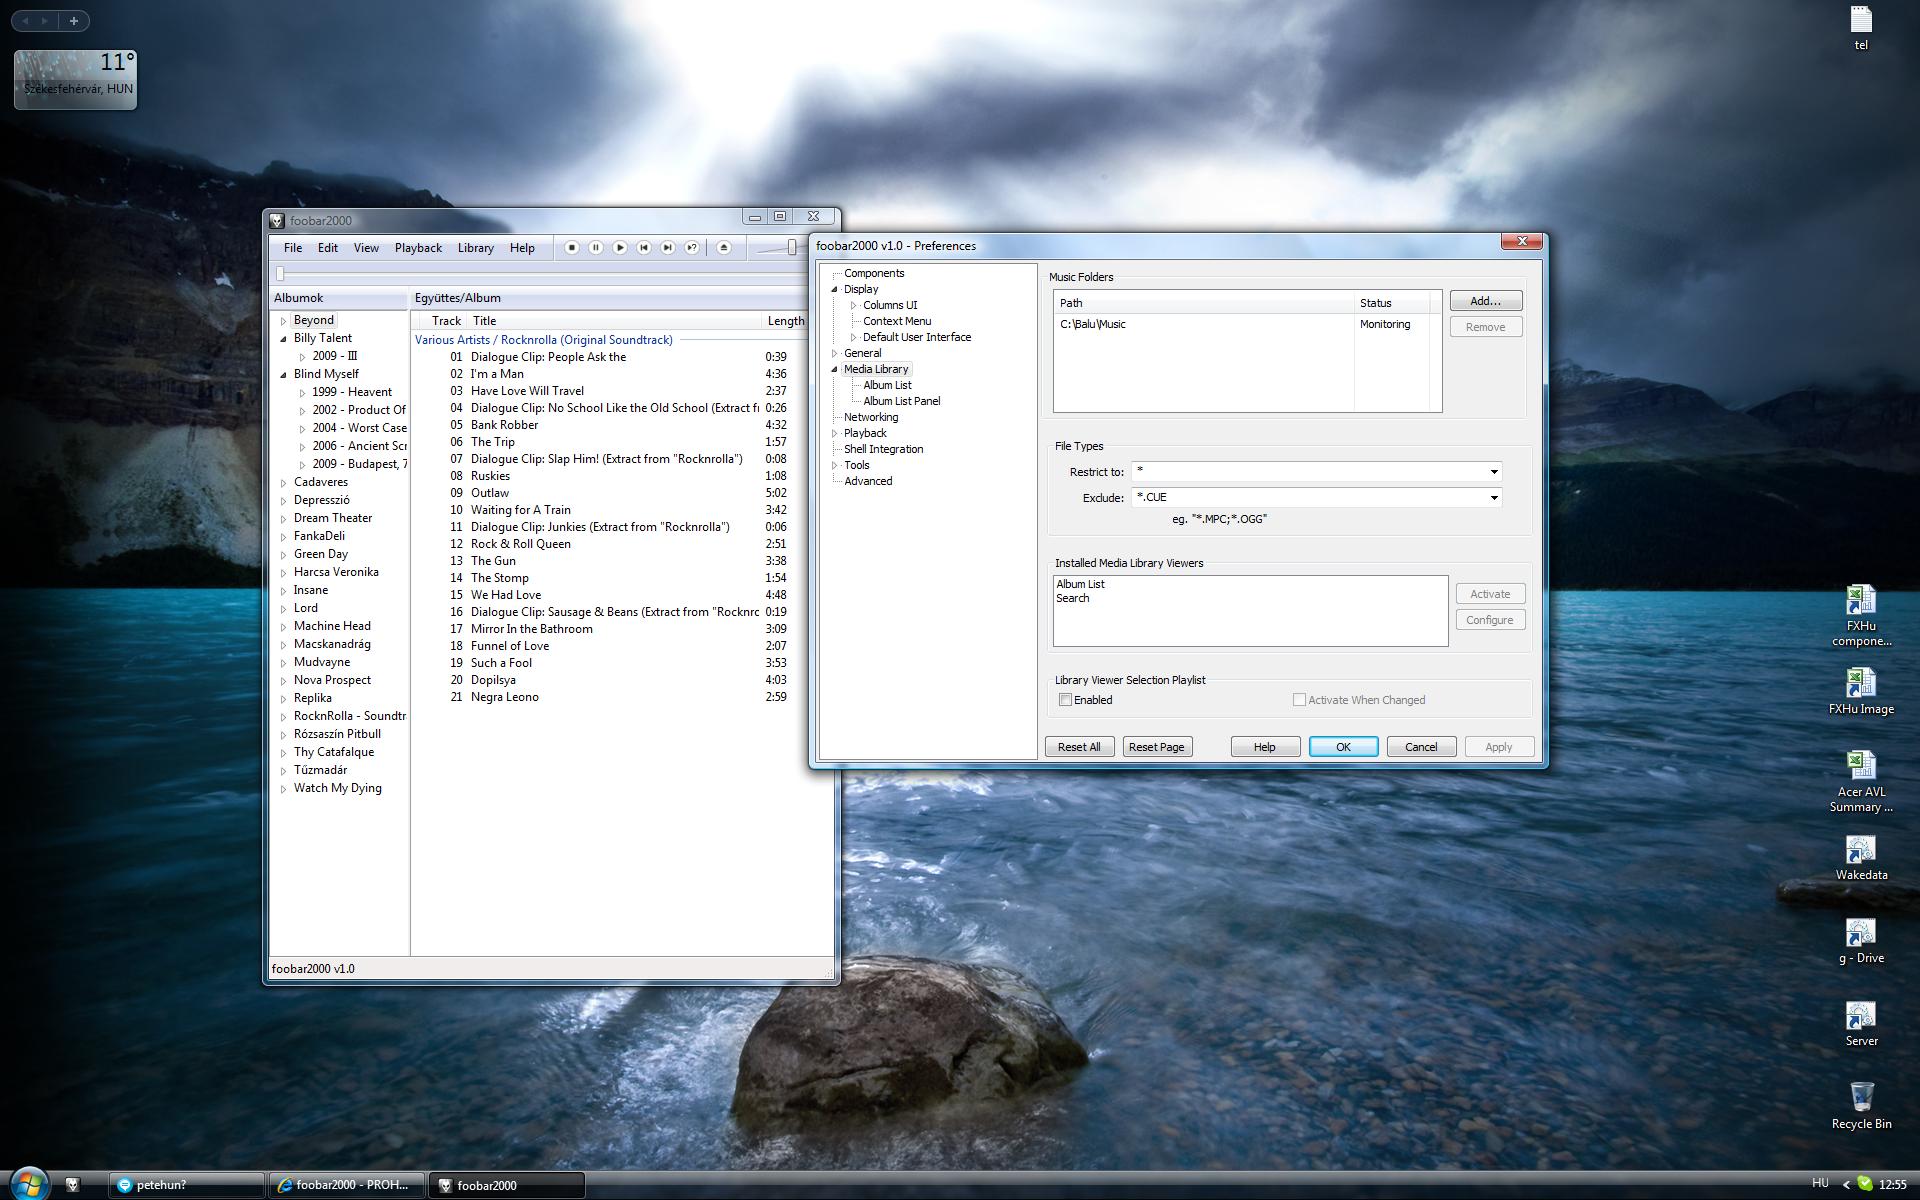
Task: Select Shell Integration preferences page
Action: coord(883,449)
